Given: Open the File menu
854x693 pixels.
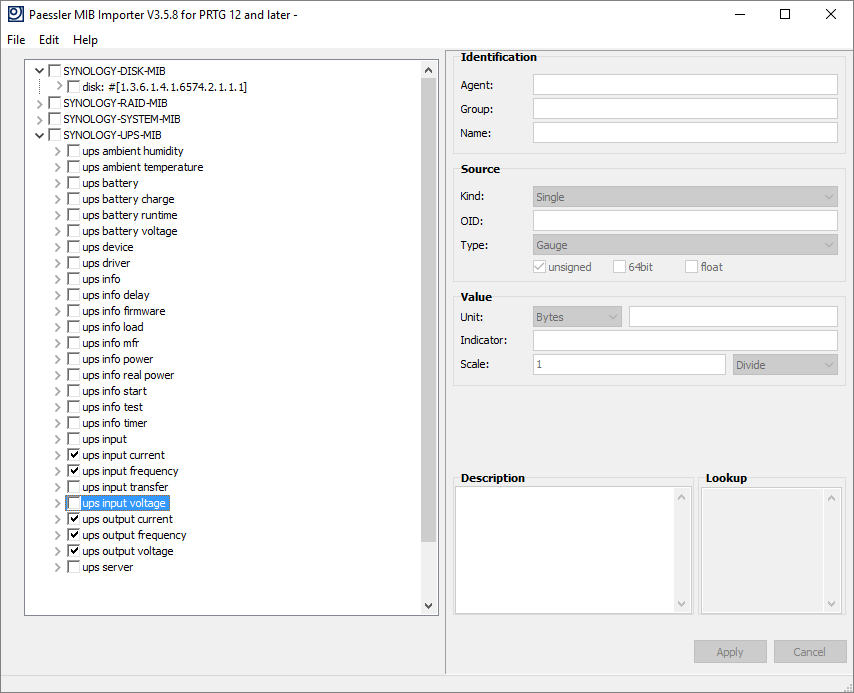Looking at the screenshot, I should click(16, 40).
